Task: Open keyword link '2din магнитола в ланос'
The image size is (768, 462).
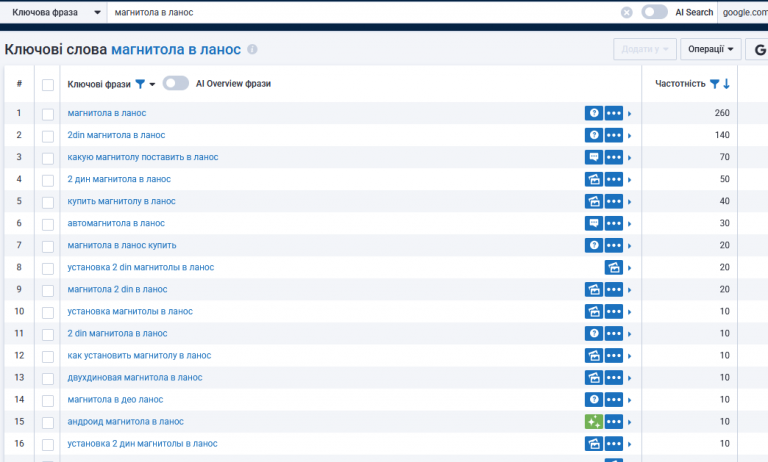Action: 116,135
